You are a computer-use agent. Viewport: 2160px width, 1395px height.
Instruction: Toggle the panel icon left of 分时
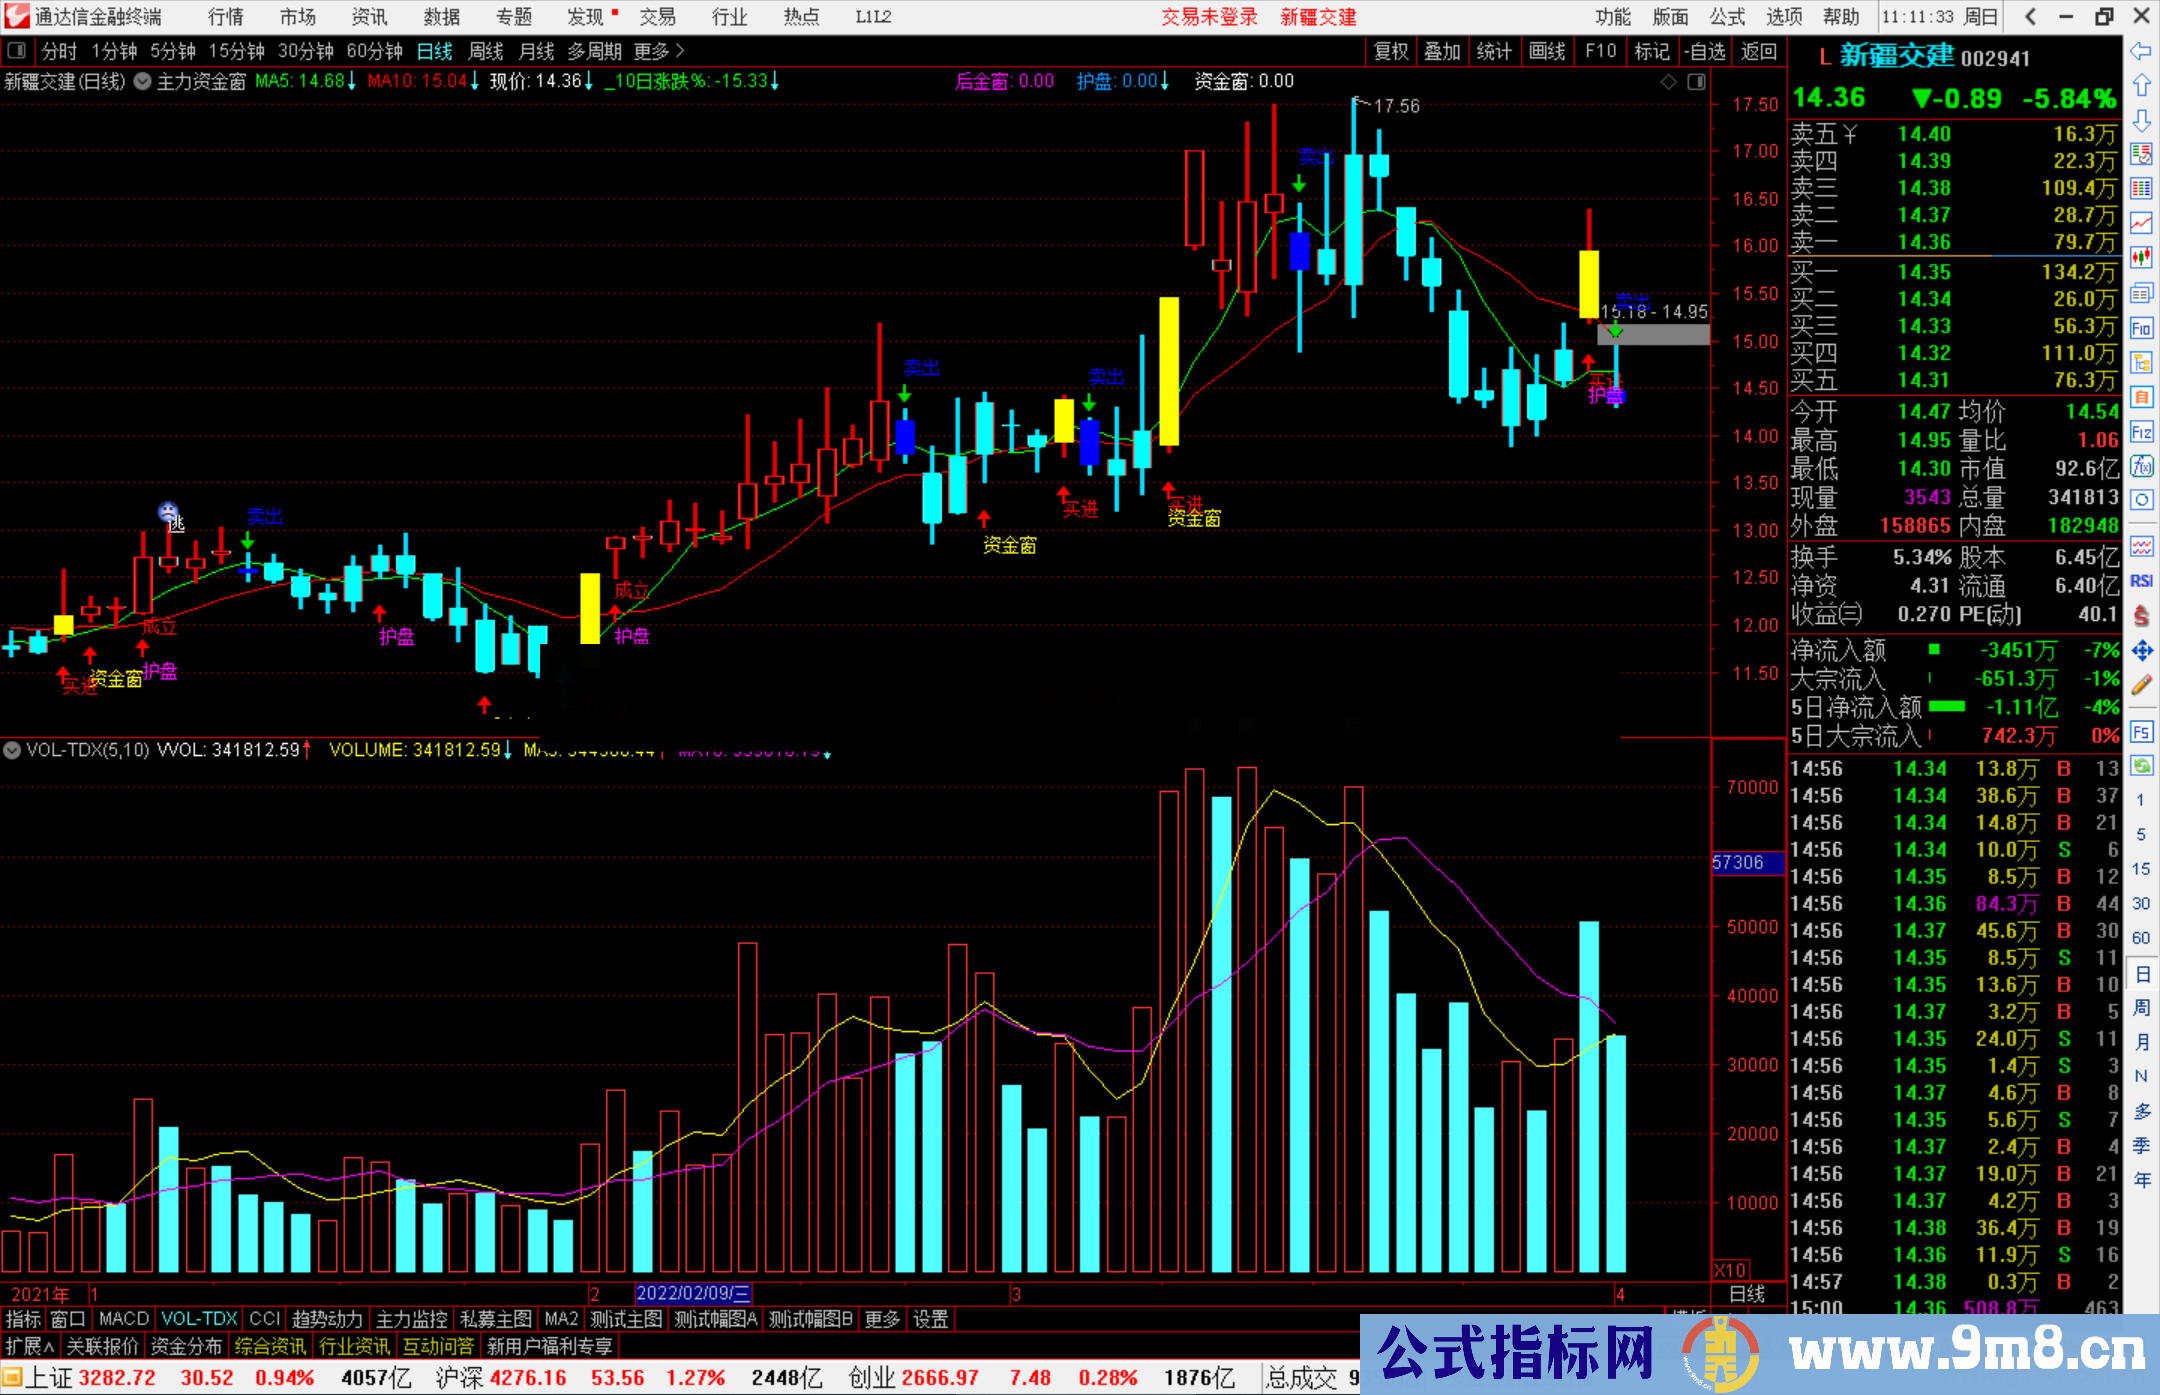point(17,51)
